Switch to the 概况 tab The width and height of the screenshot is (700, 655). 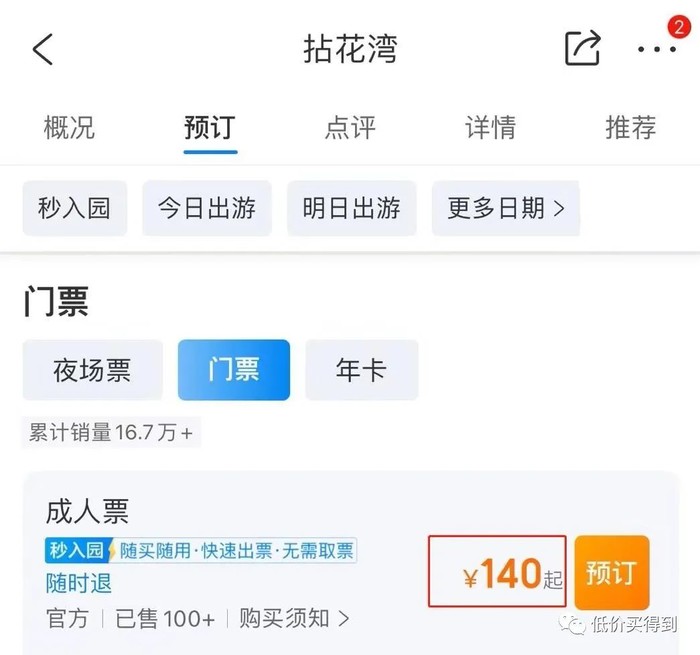pos(69,128)
